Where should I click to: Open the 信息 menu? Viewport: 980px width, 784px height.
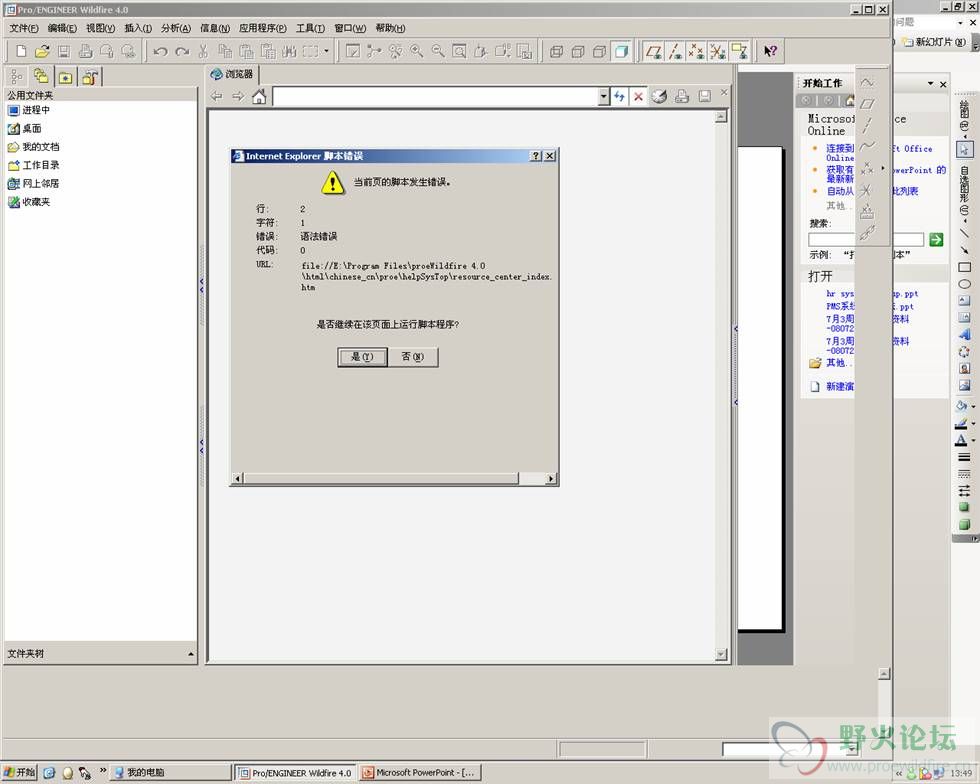(x=214, y=28)
